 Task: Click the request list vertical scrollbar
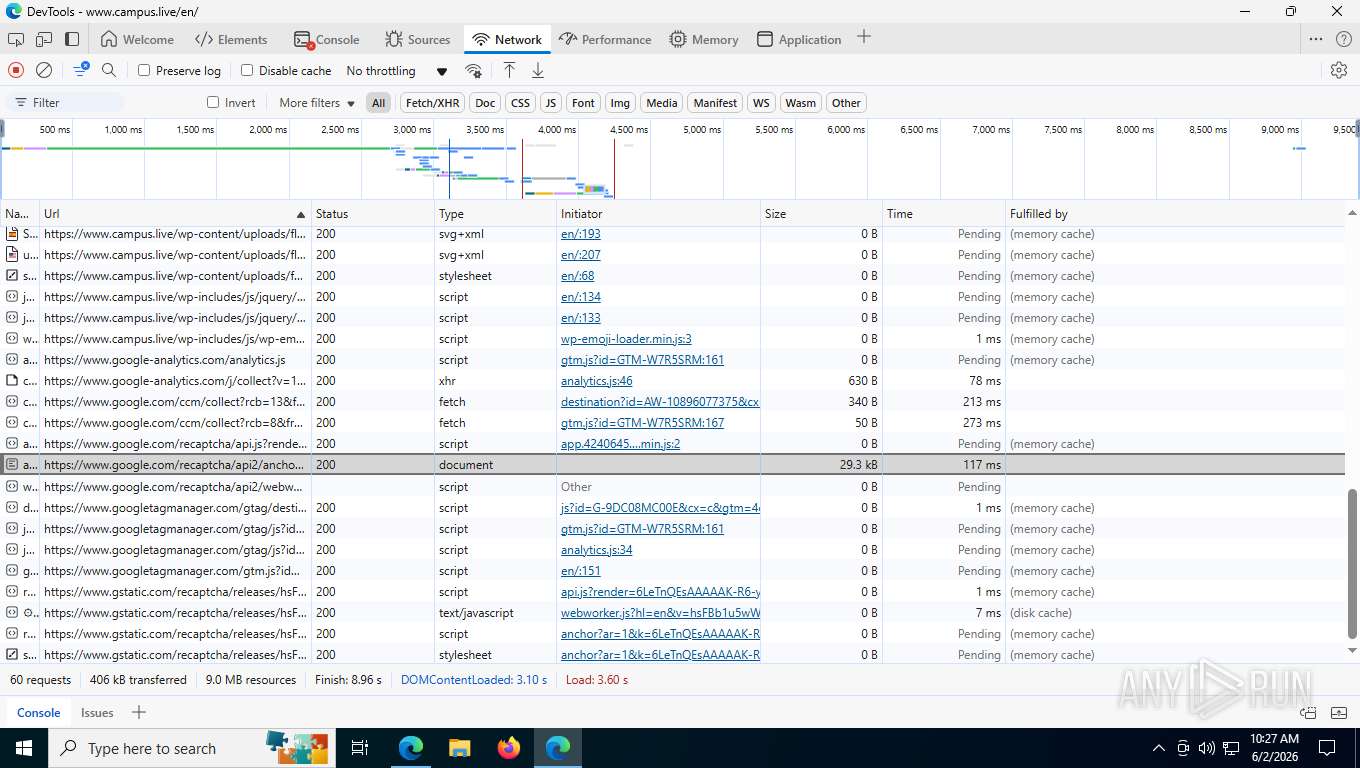tap(1352, 564)
